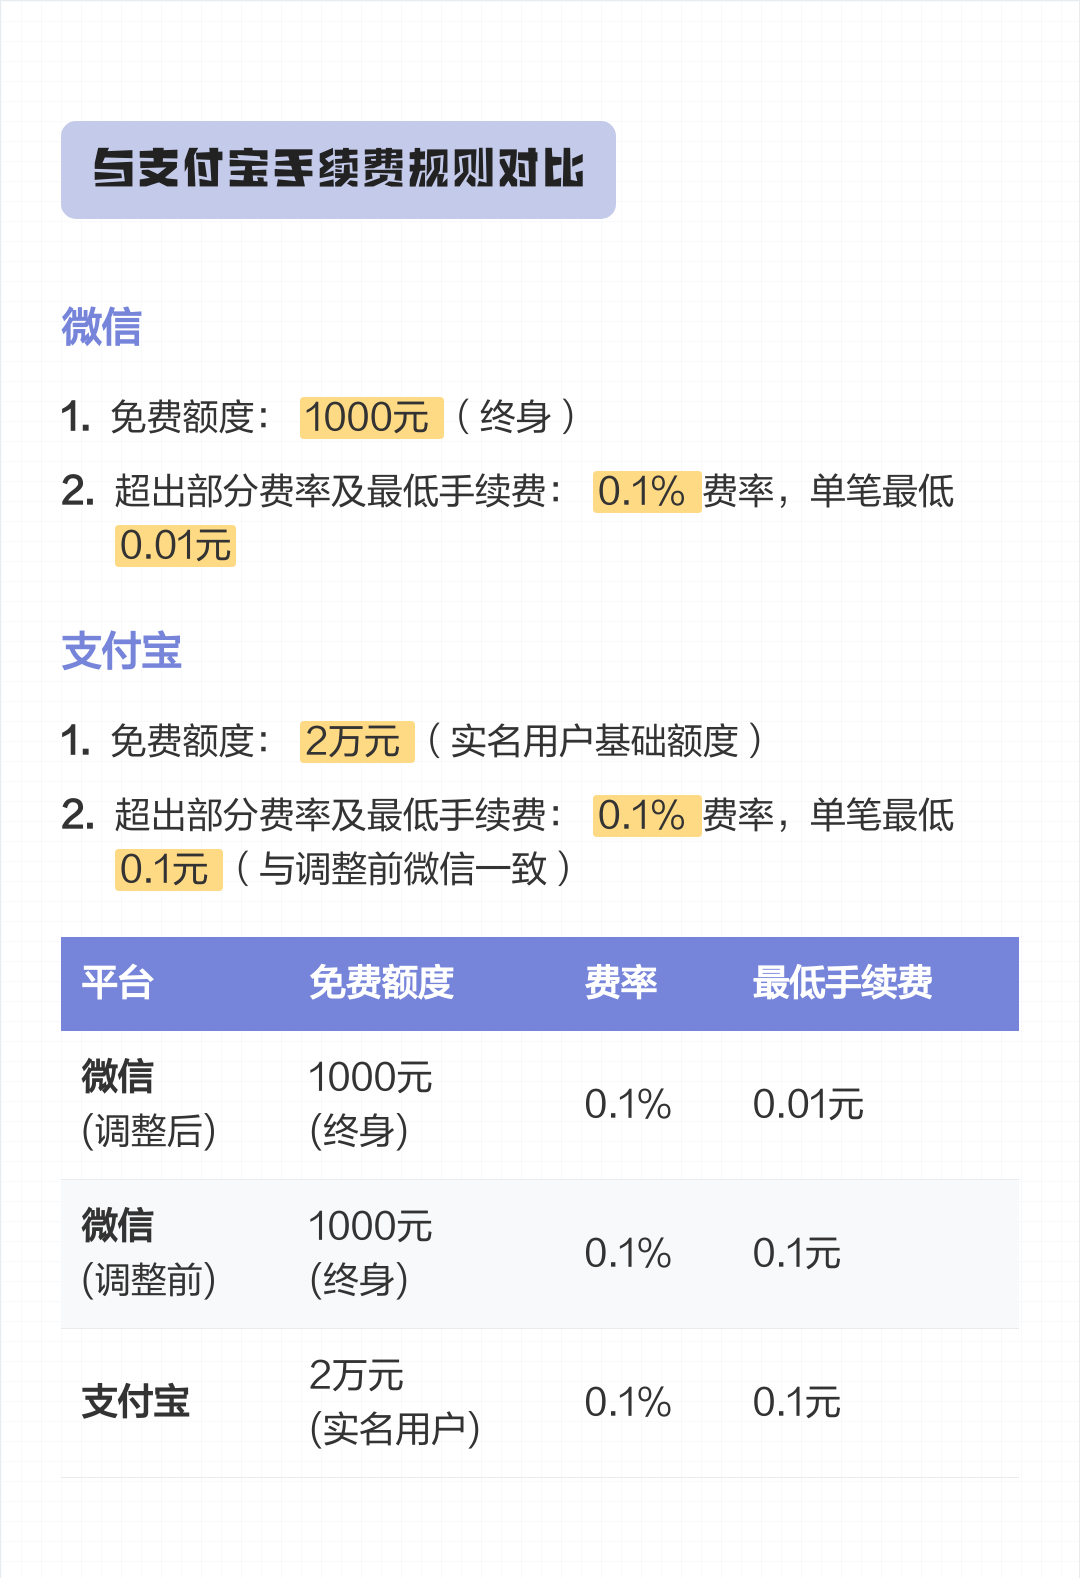Select the blue 支付宝 section heading
This screenshot has width=1080, height=1578.
pyautogui.click(x=121, y=651)
